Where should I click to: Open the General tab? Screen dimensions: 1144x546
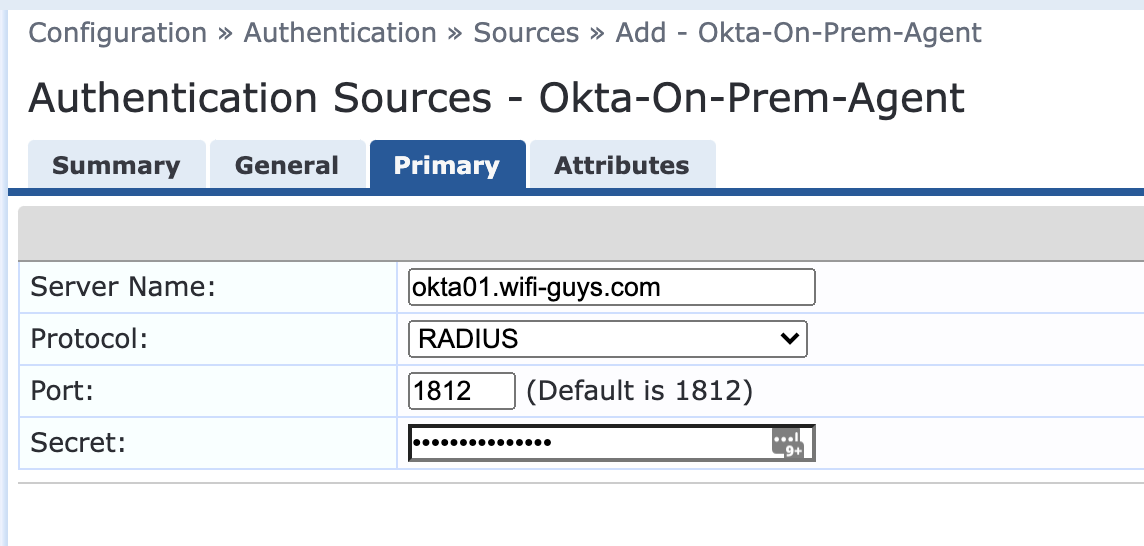click(287, 165)
